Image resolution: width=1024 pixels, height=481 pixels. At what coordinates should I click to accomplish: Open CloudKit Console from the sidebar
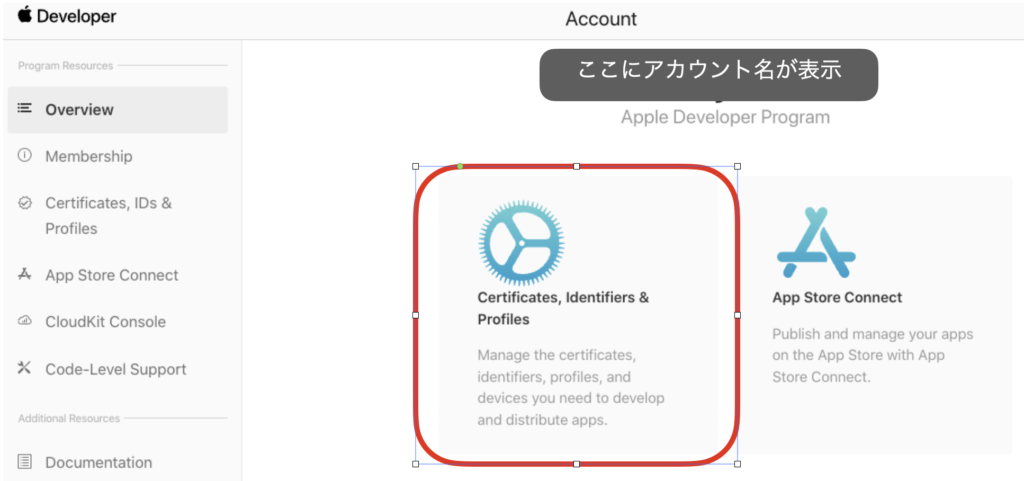(x=105, y=322)
